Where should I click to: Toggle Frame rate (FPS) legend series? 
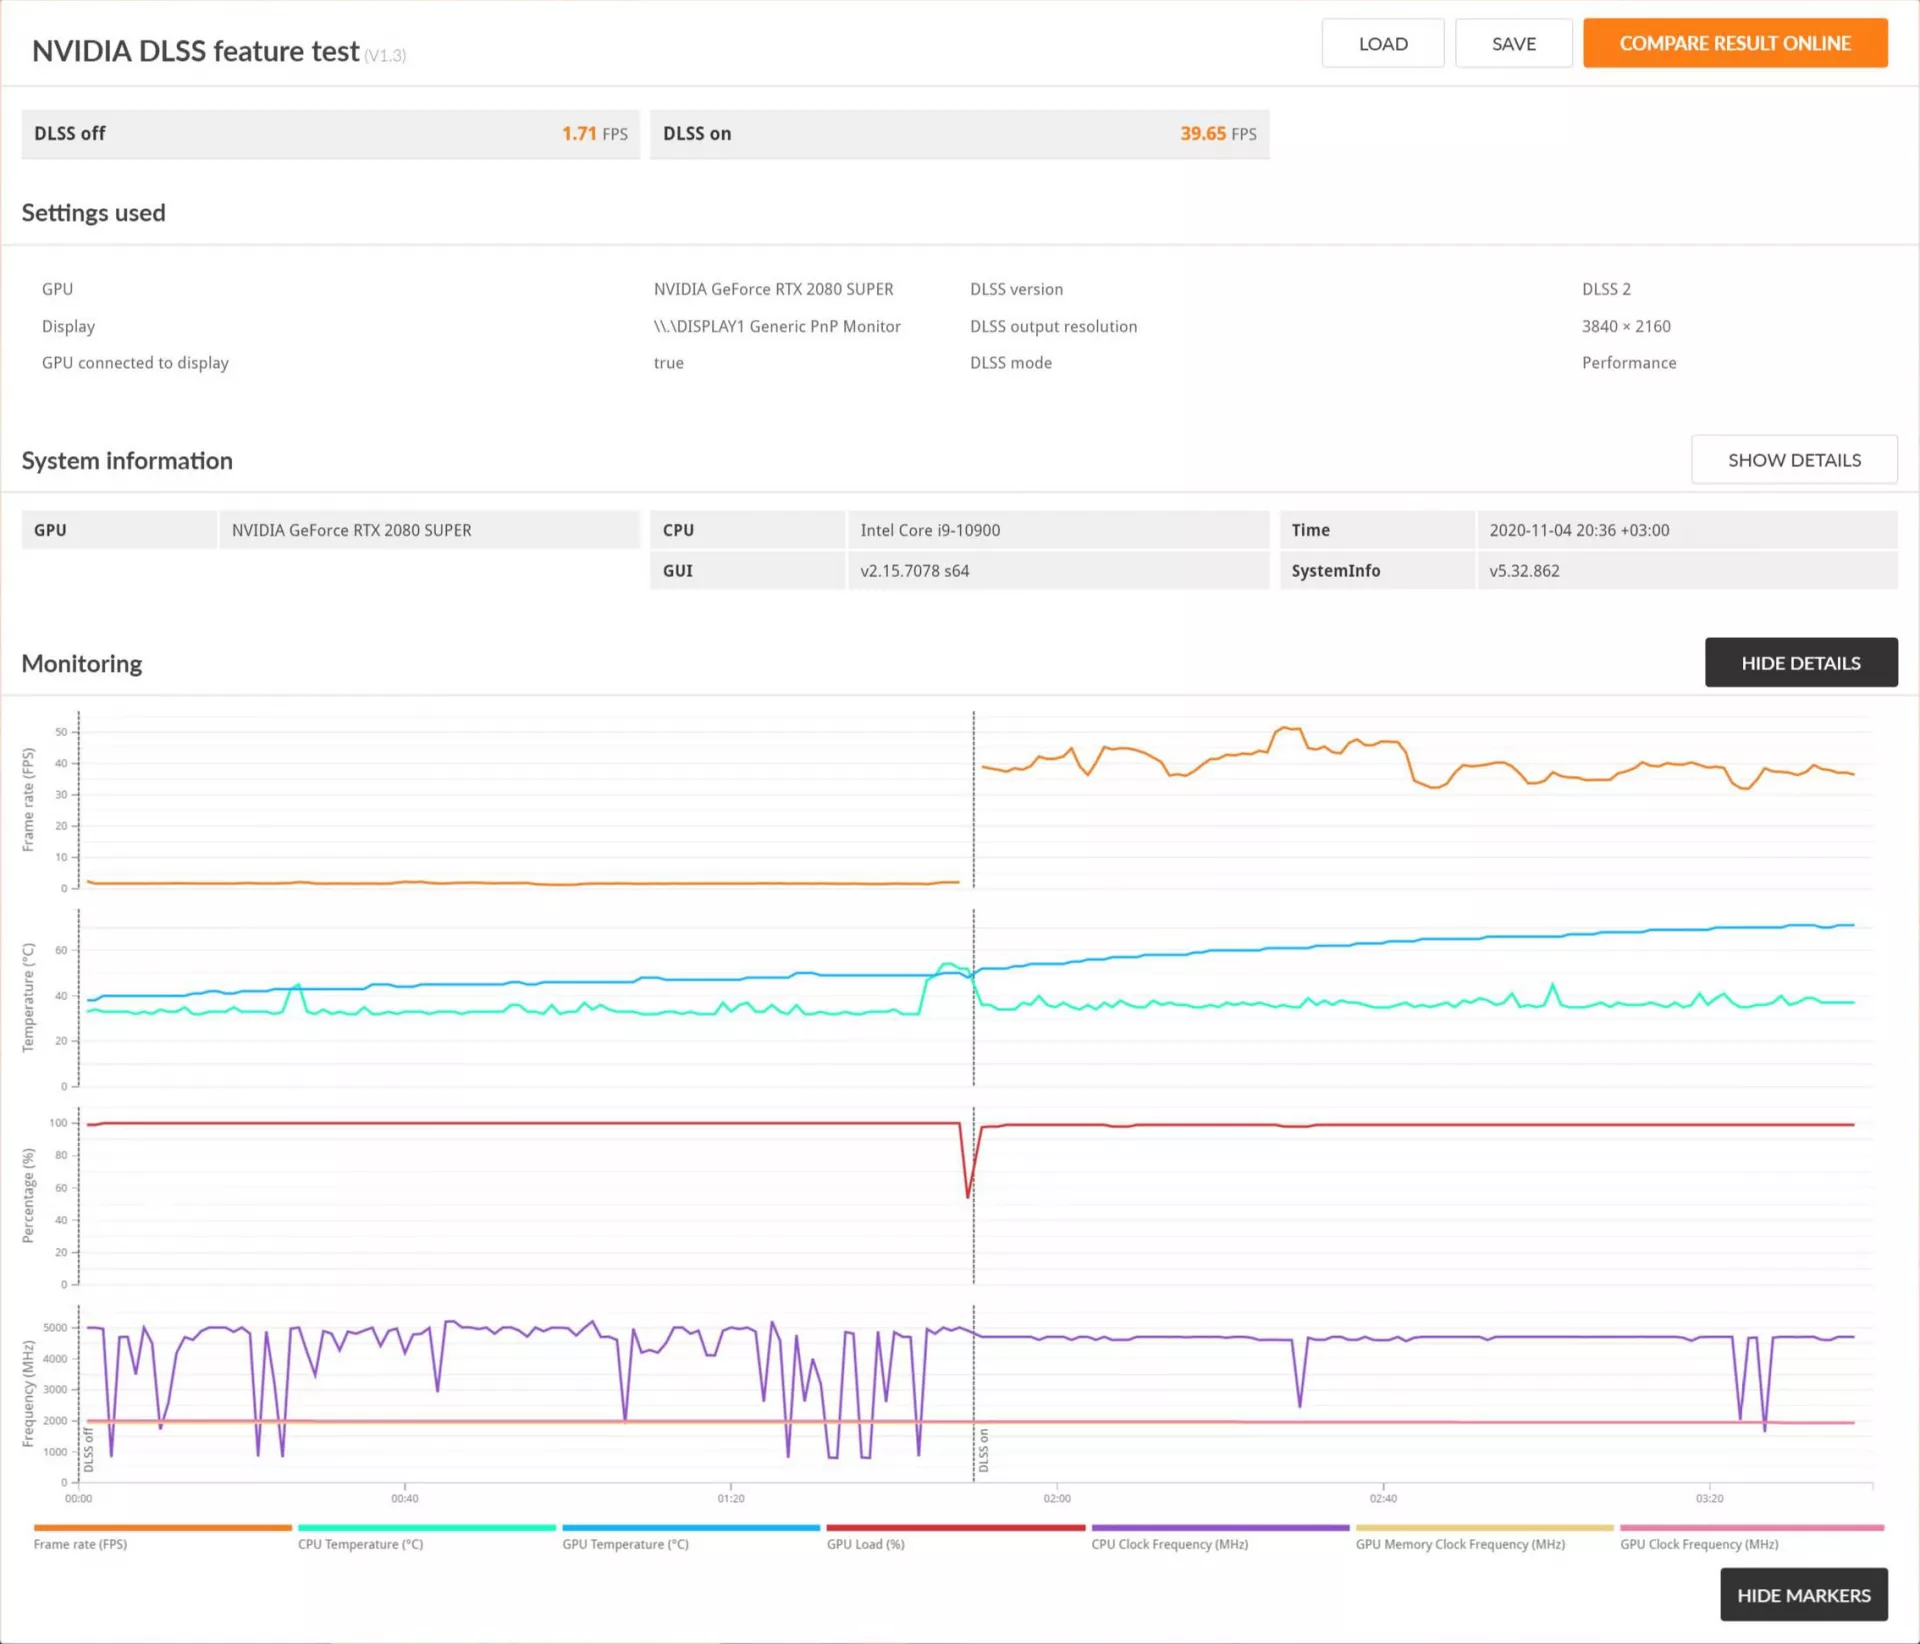162,1537
